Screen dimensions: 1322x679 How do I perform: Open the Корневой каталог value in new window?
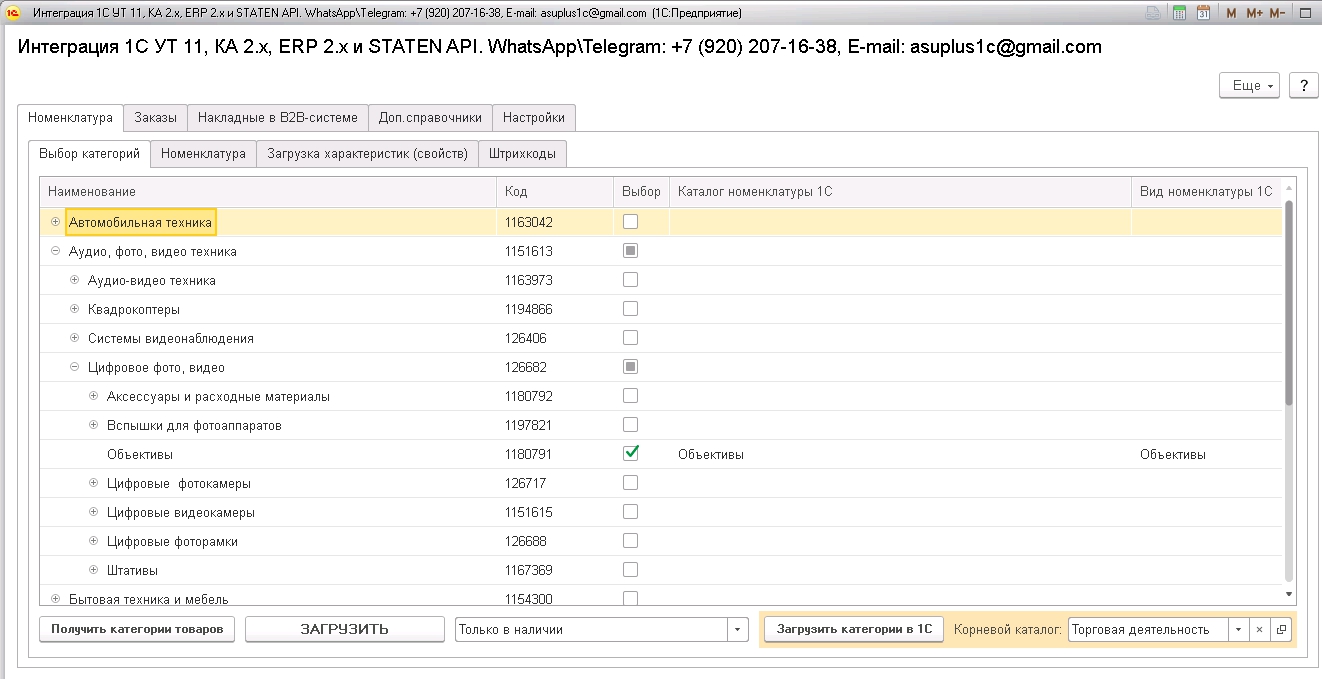click(1280, 630)
